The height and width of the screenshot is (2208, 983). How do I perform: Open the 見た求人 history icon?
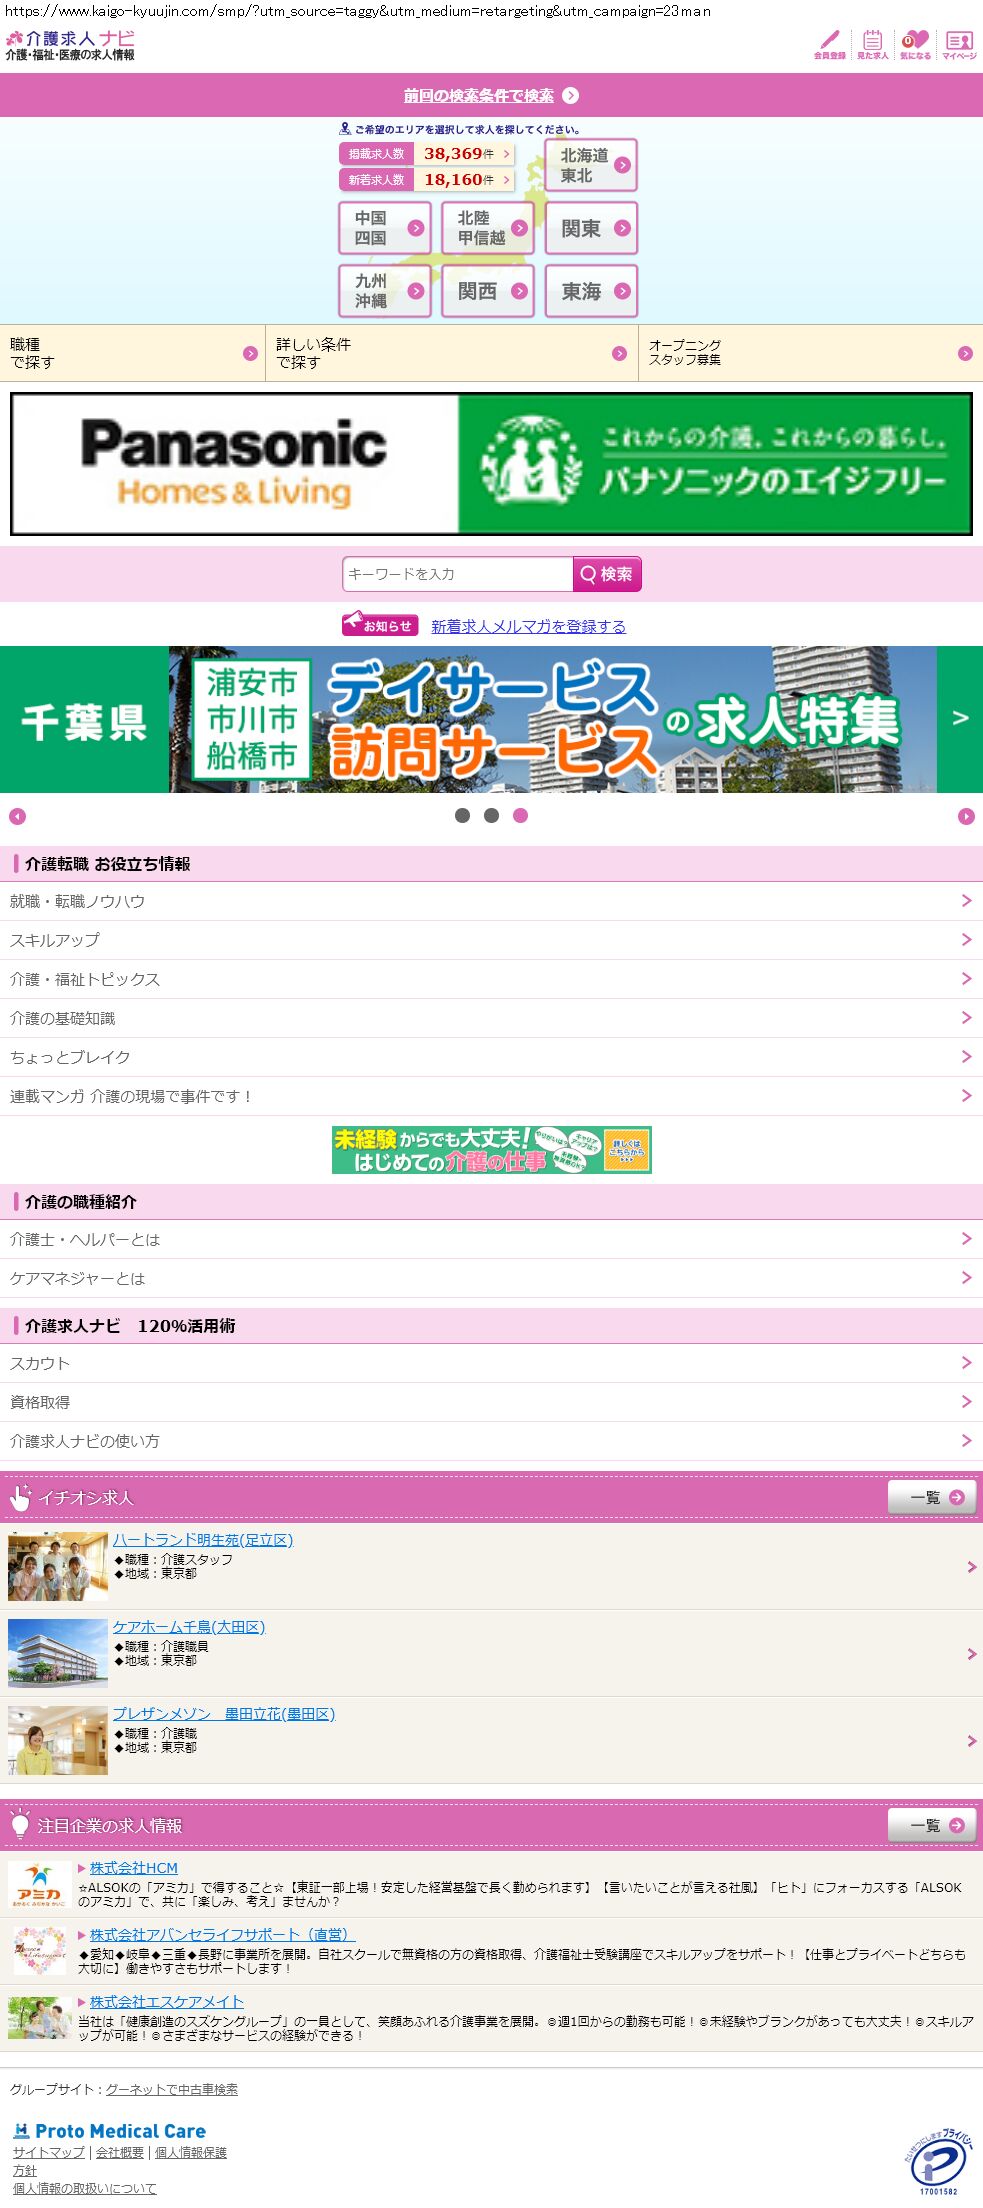tap(872, 44)
